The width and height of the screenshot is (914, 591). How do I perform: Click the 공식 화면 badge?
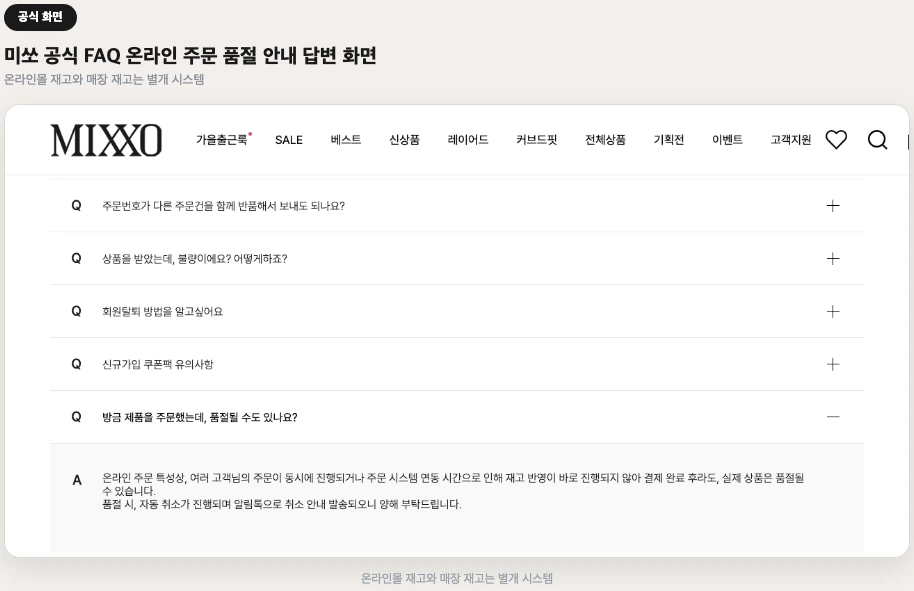pos(40,17)
